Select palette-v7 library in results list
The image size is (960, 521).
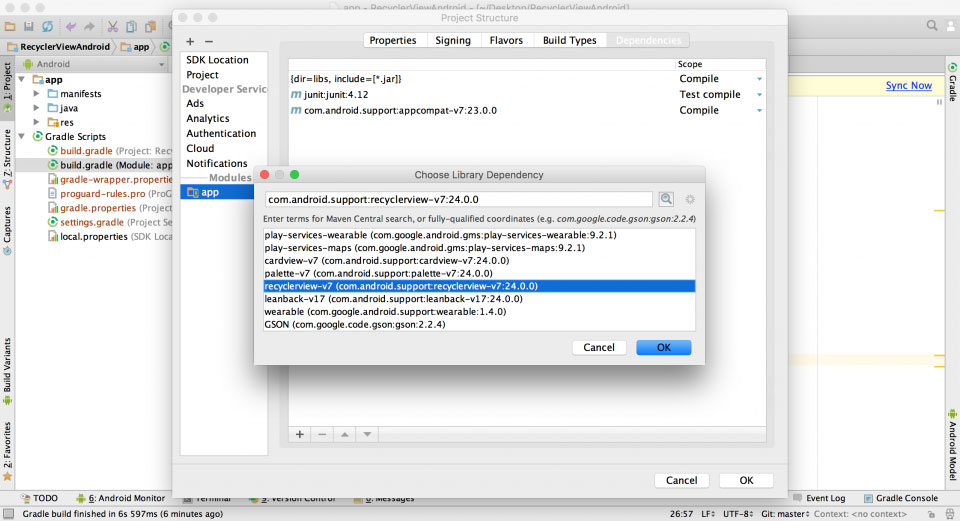(479, 274)
